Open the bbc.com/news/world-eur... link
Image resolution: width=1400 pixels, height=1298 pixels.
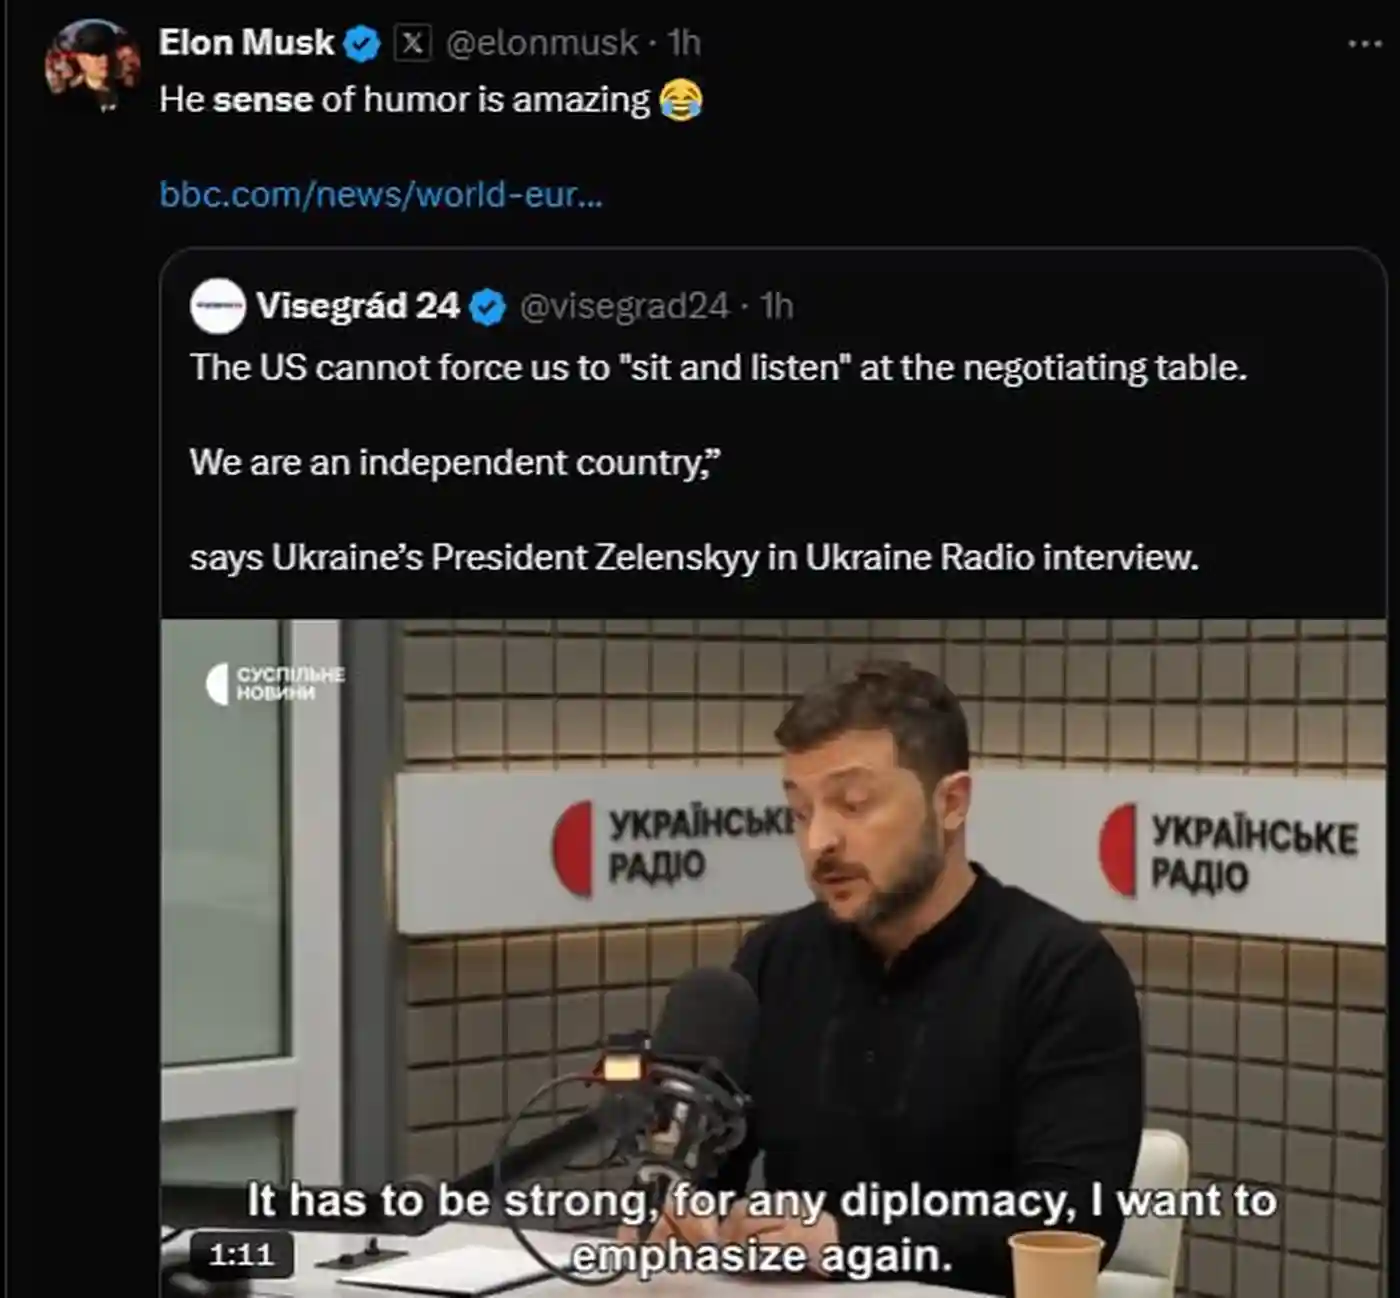[x=381, y=193]
